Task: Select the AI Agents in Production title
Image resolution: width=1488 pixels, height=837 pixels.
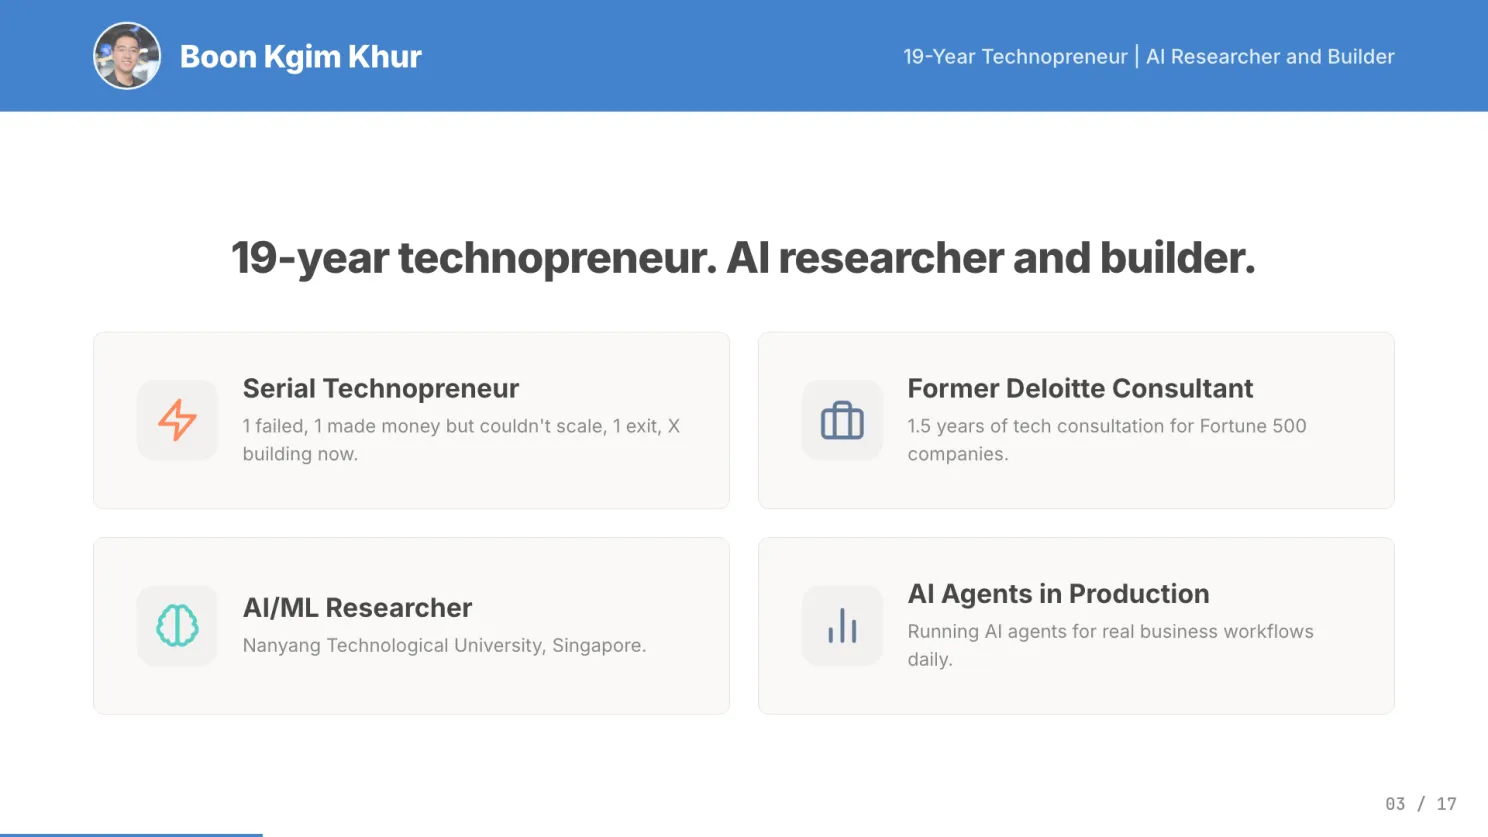Action: click(x=1058, y=594)
